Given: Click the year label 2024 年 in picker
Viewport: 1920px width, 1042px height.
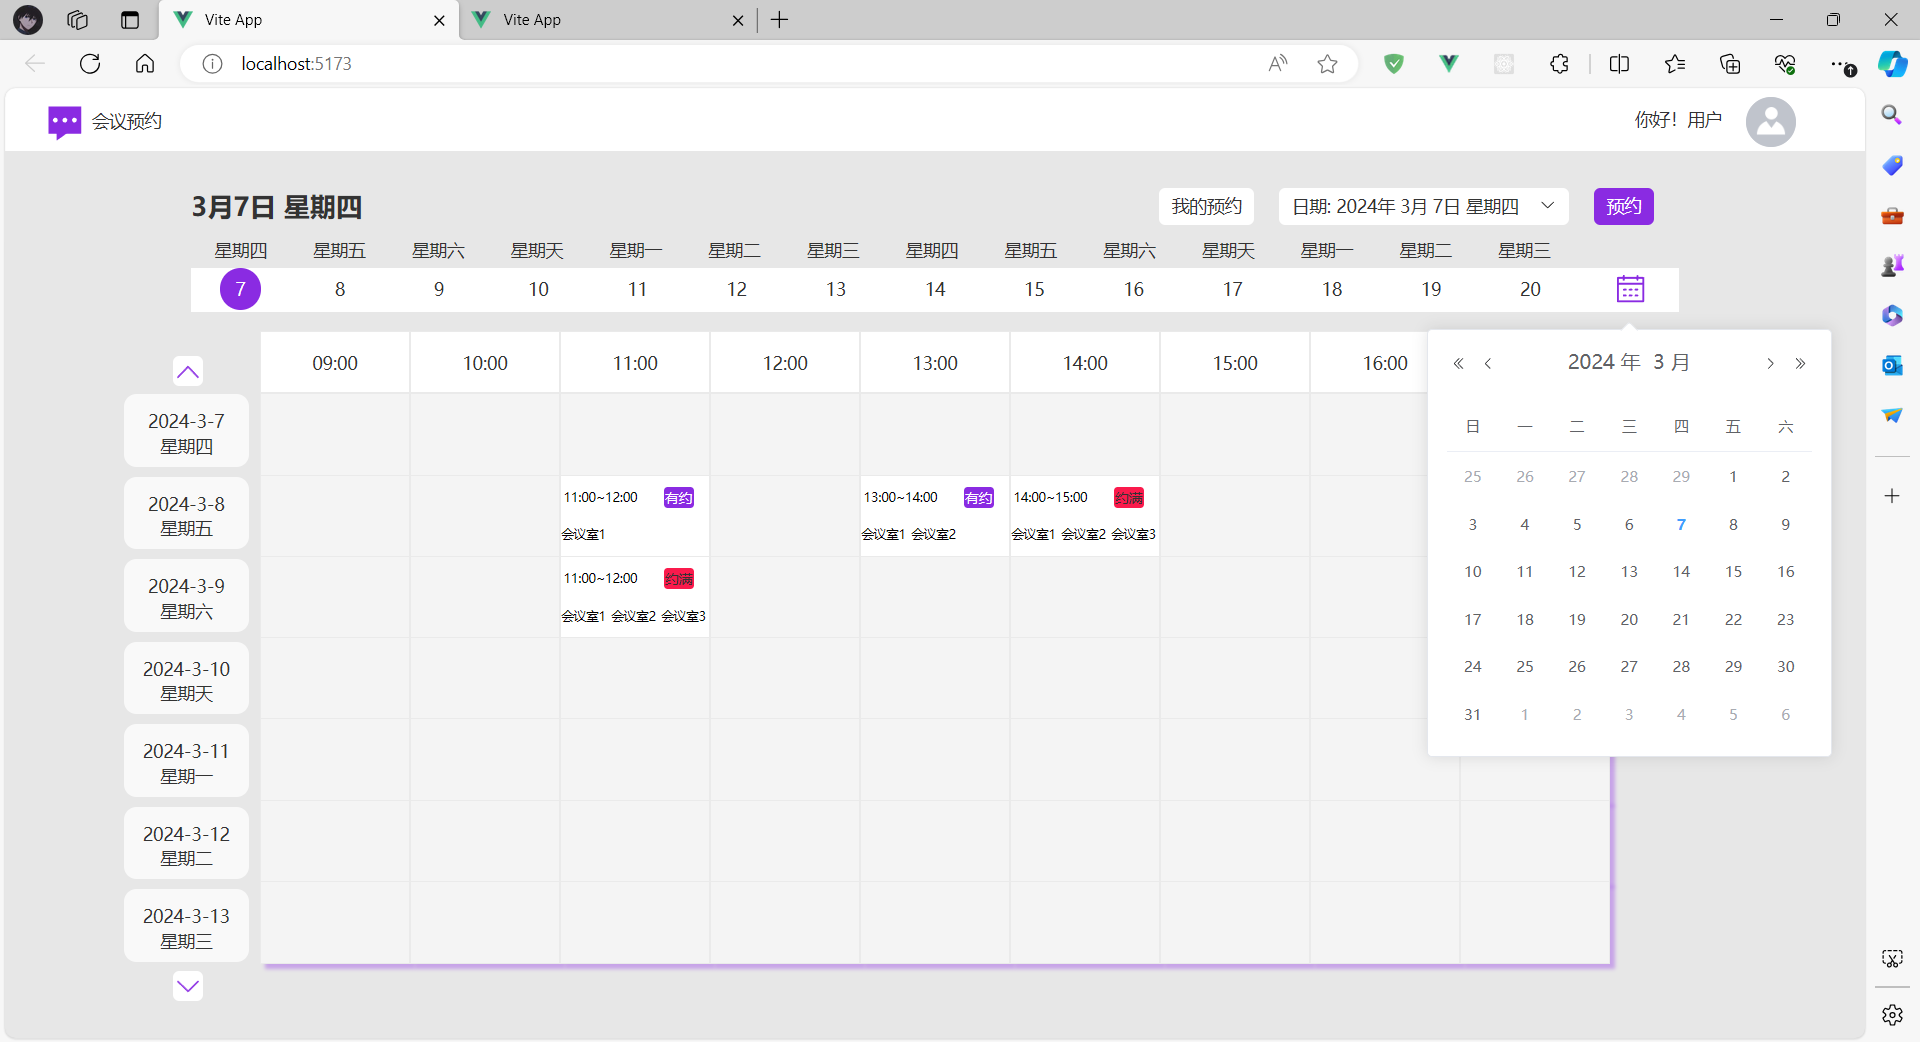Looking at the screenshot, I should (1604, 362).
